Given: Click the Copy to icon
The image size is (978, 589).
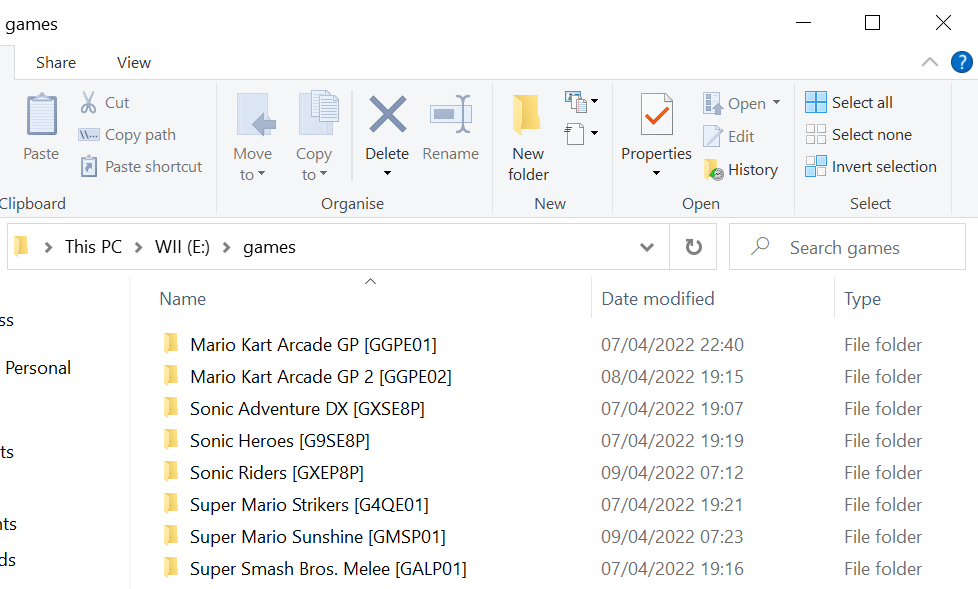Looking at the screenshot, I should pyautogui.click(x=319, y=114).
